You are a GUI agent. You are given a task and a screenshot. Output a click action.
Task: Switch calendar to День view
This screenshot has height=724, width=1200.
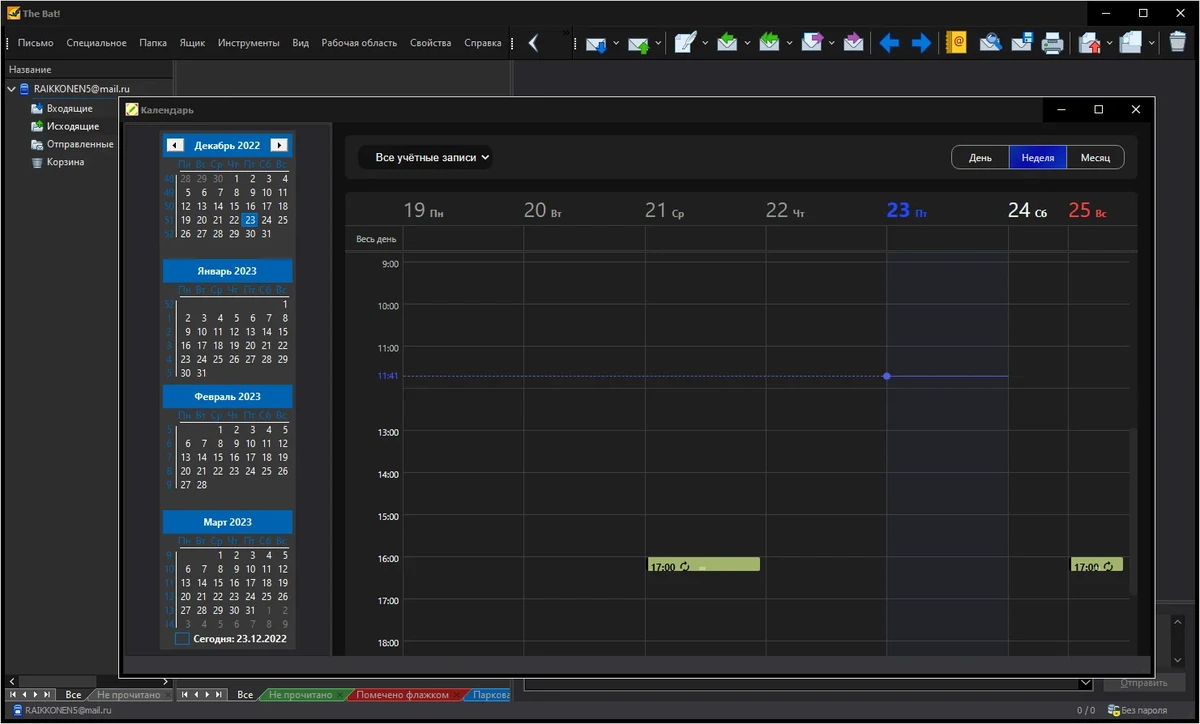(980, 158)
